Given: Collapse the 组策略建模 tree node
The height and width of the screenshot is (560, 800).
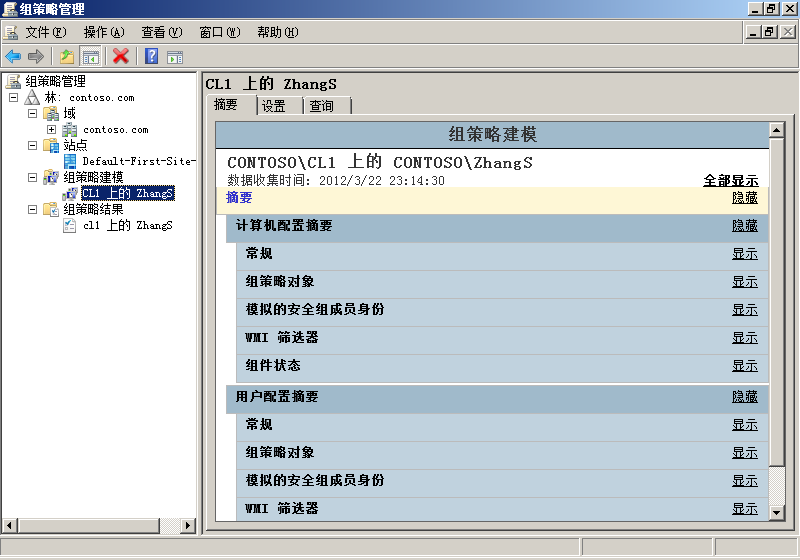Looking at the screenshot, I should (33, 177).
